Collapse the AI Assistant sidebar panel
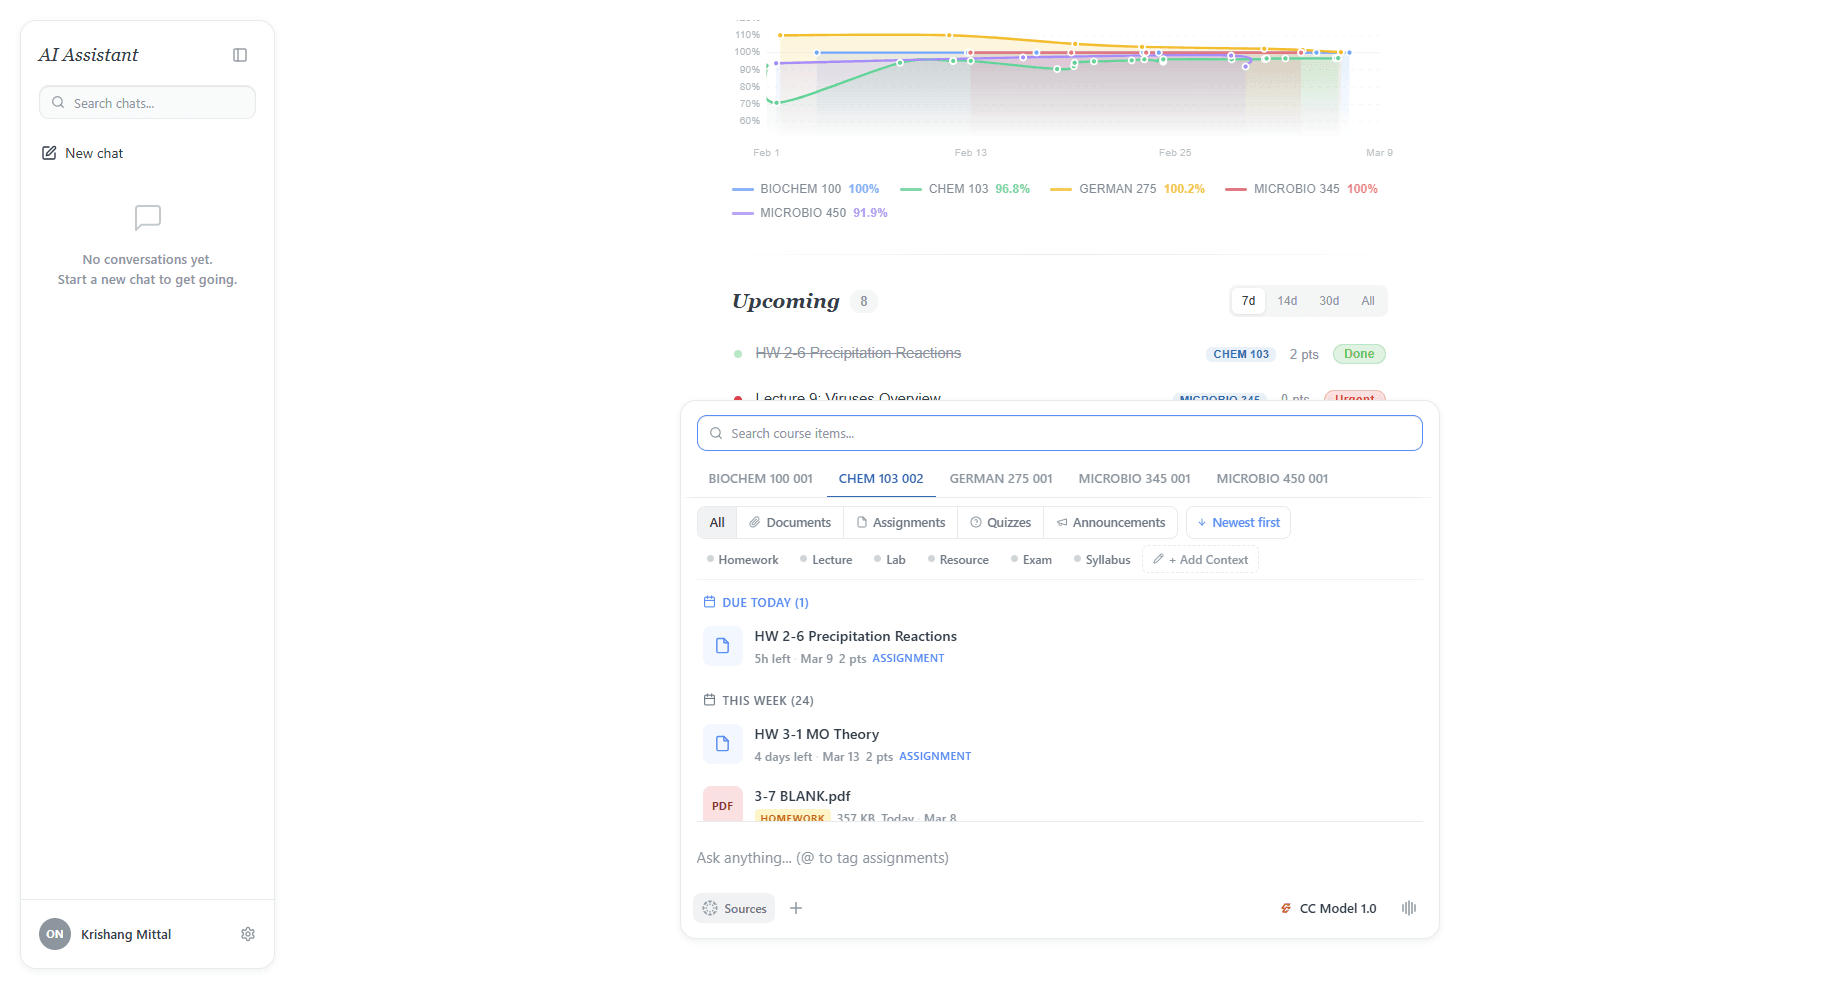 pyautogui.click(x=240, y=55)
